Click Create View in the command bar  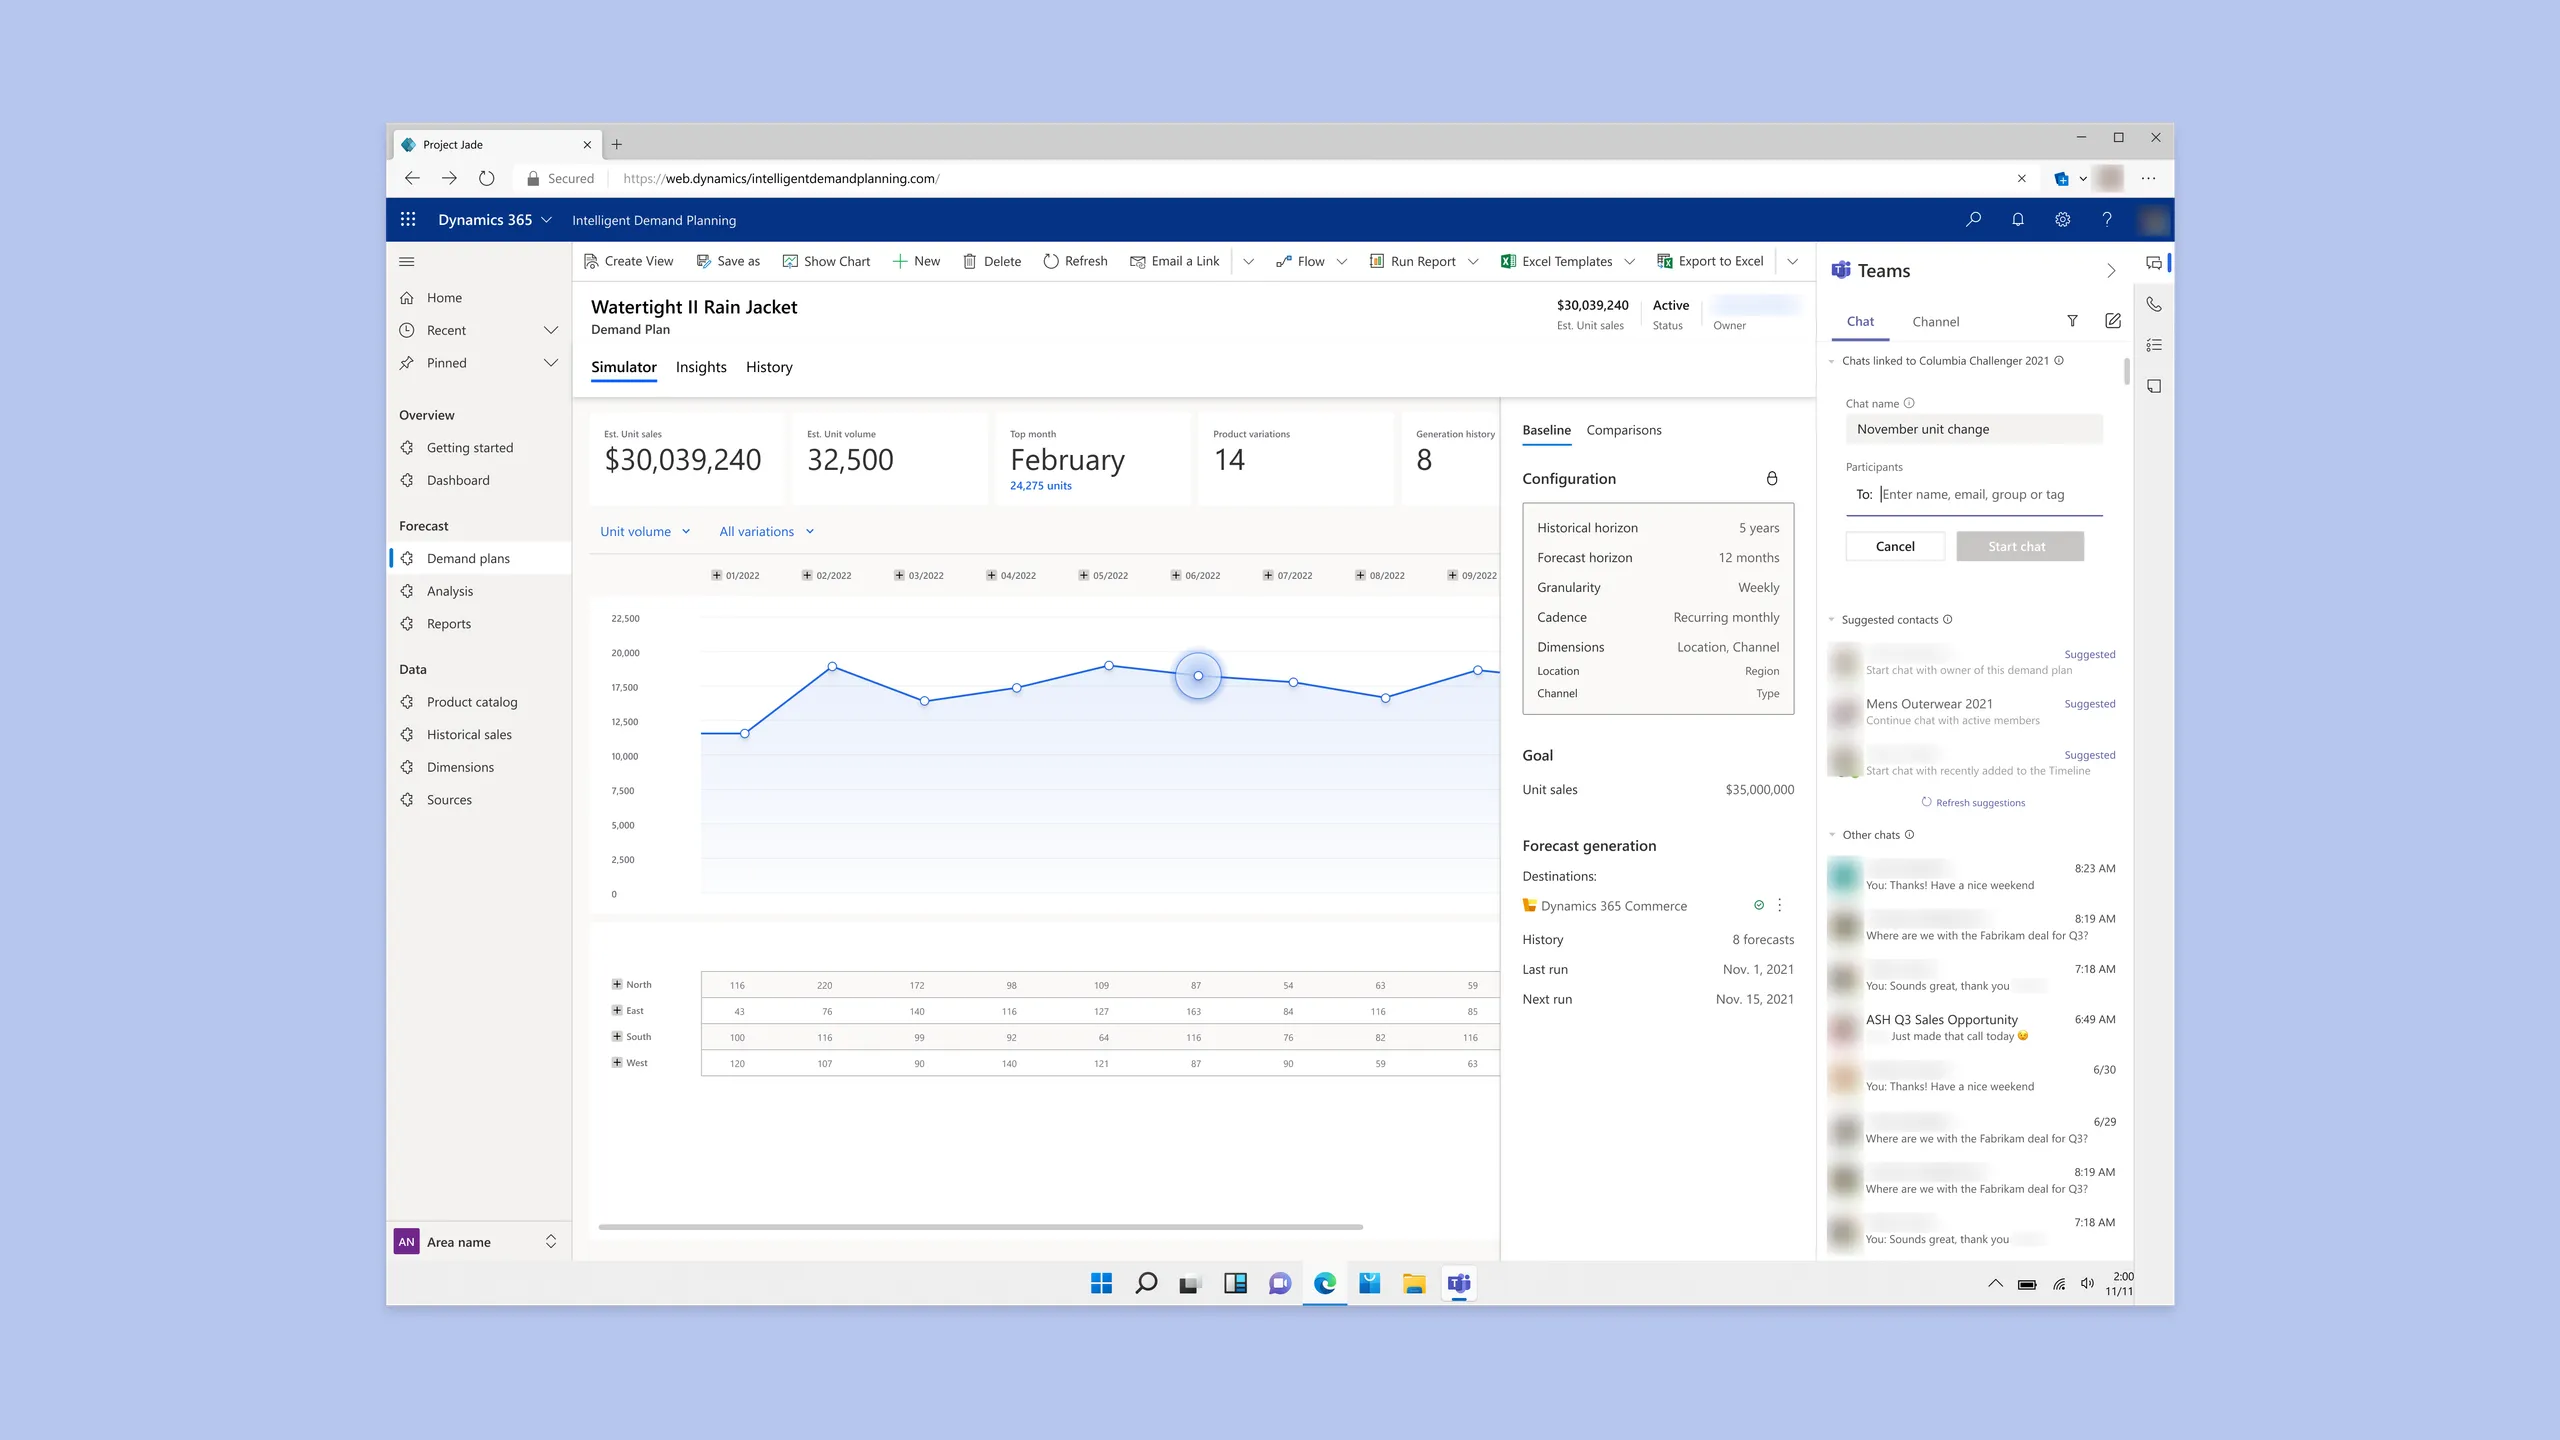pos(629,261)
